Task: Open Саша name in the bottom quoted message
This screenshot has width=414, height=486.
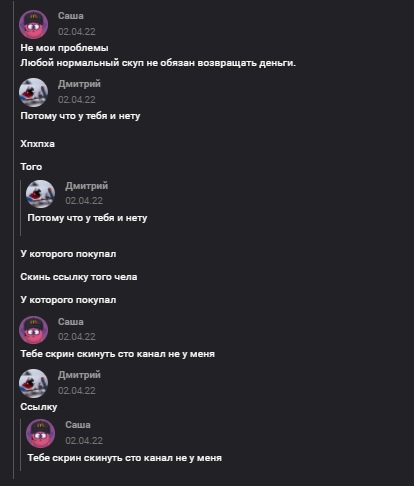Action: (x=78, y=425)
